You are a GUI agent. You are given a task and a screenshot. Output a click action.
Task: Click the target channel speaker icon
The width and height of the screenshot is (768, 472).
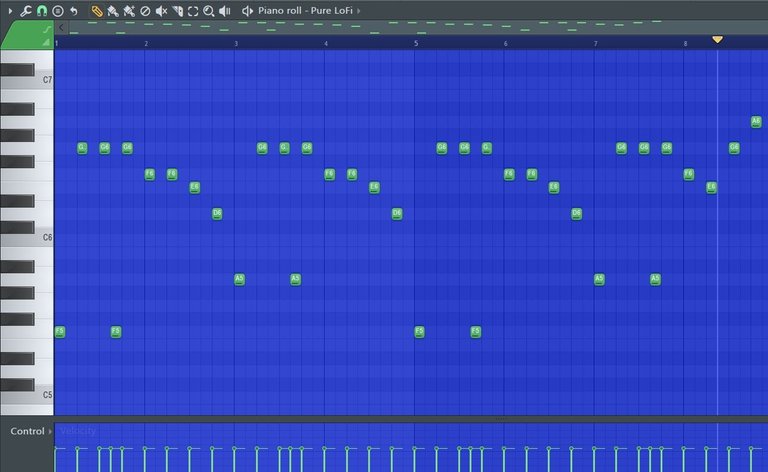pos(247,10)
